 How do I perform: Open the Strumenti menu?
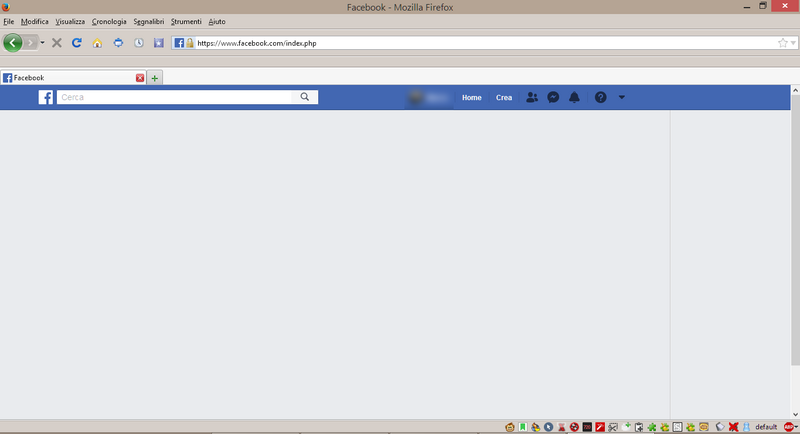(186, 21)
